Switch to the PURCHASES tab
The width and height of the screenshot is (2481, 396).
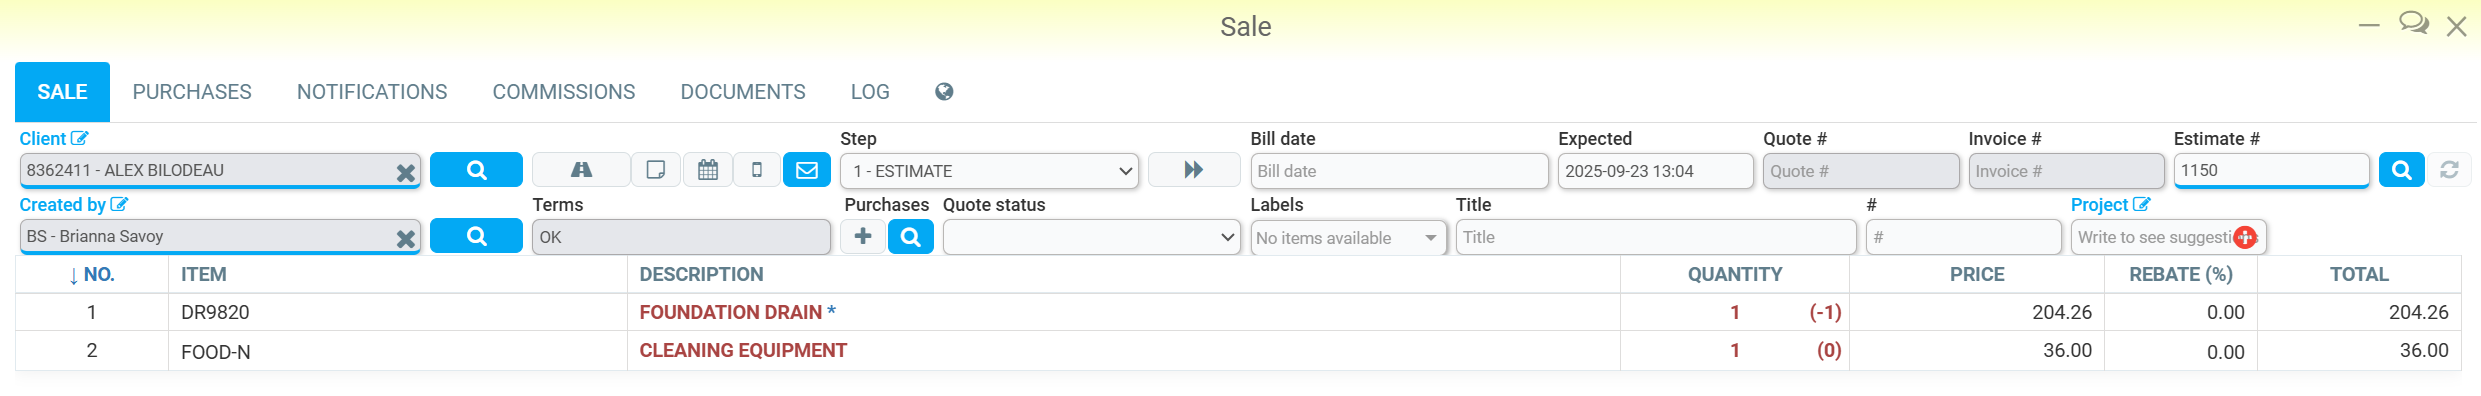[192, 92]
